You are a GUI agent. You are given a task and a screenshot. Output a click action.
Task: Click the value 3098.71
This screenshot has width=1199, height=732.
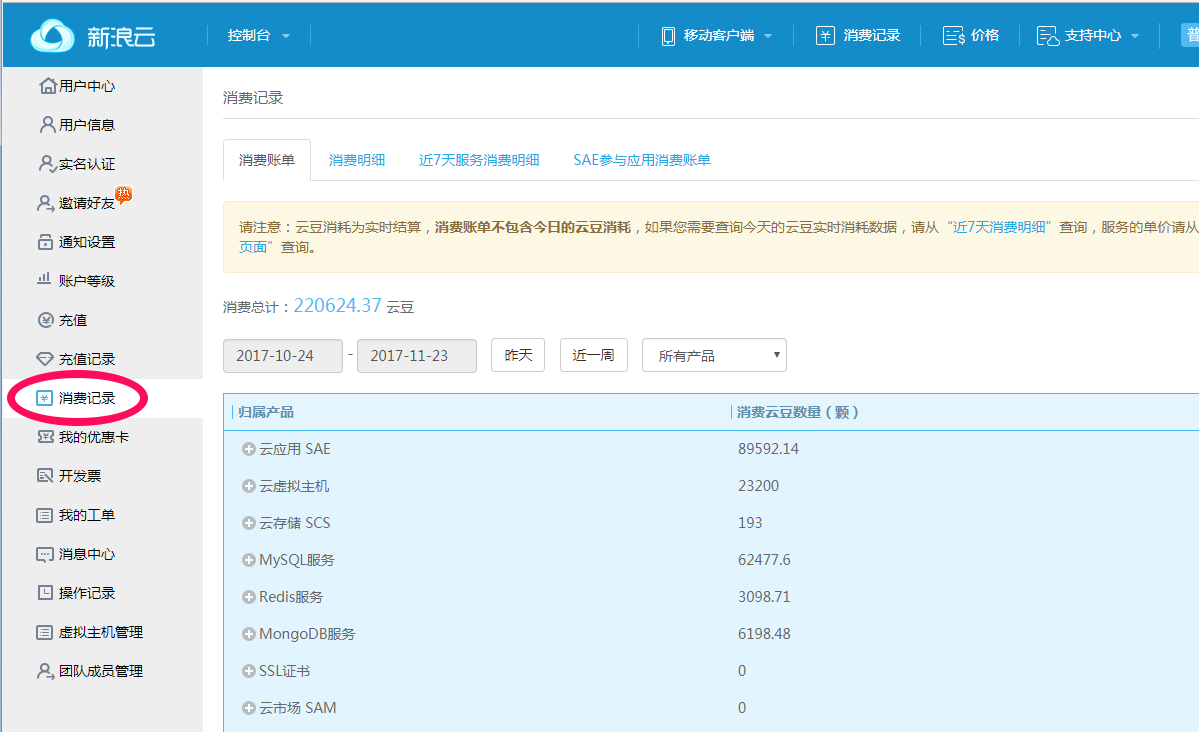(x=765, y=597)
